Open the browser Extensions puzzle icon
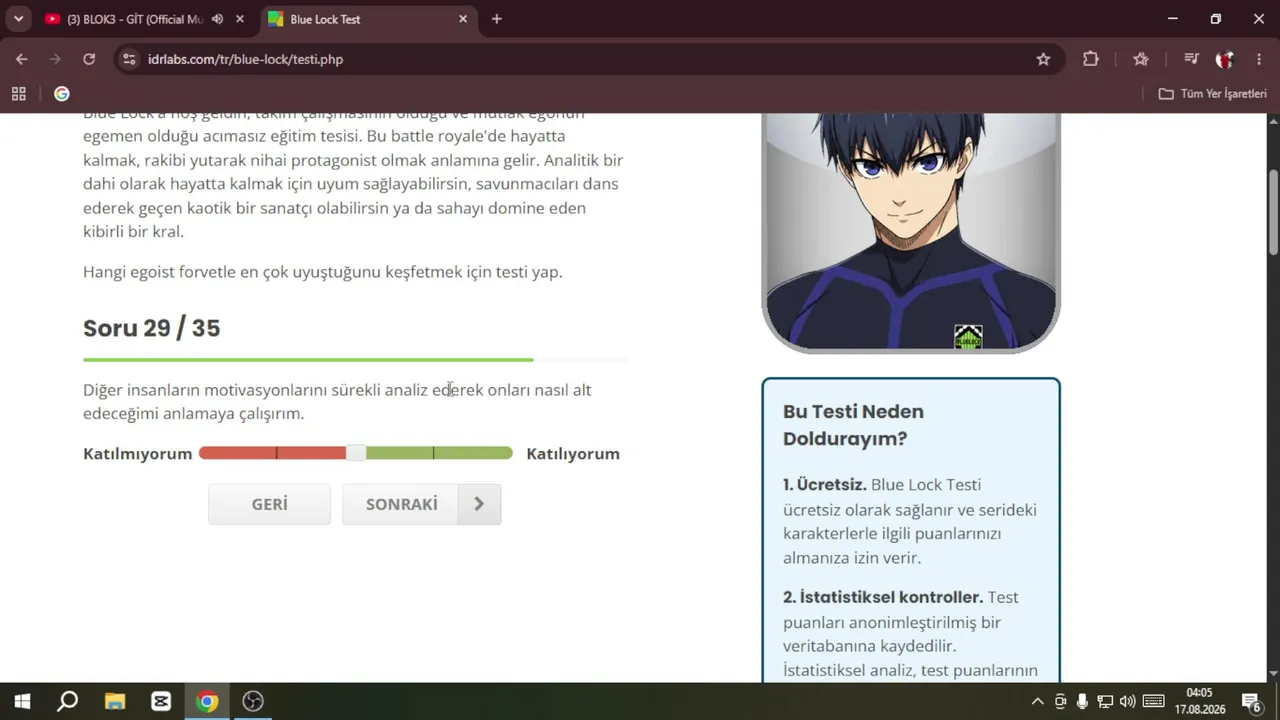The width and height of the screenshot is (1280, 720). pyautogui.click(x=1091, y=59)
